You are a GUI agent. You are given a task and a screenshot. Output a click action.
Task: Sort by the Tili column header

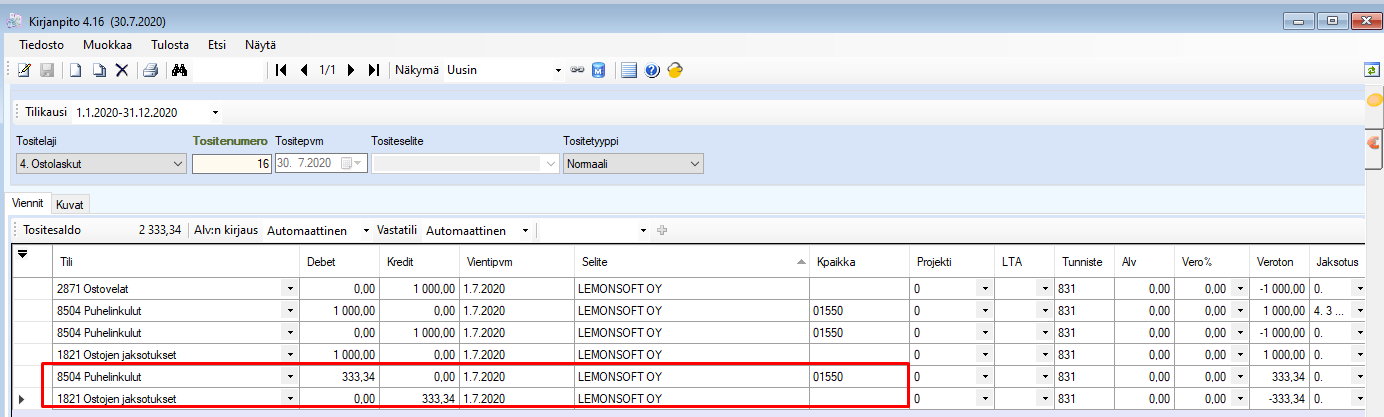tap(176, 260)
